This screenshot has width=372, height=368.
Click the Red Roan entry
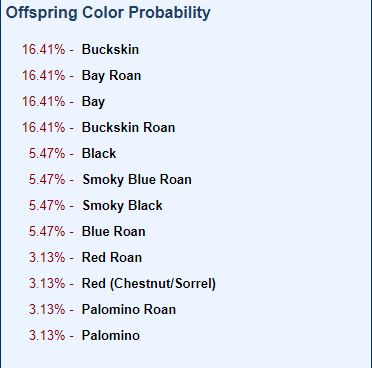tap(112, 257)
